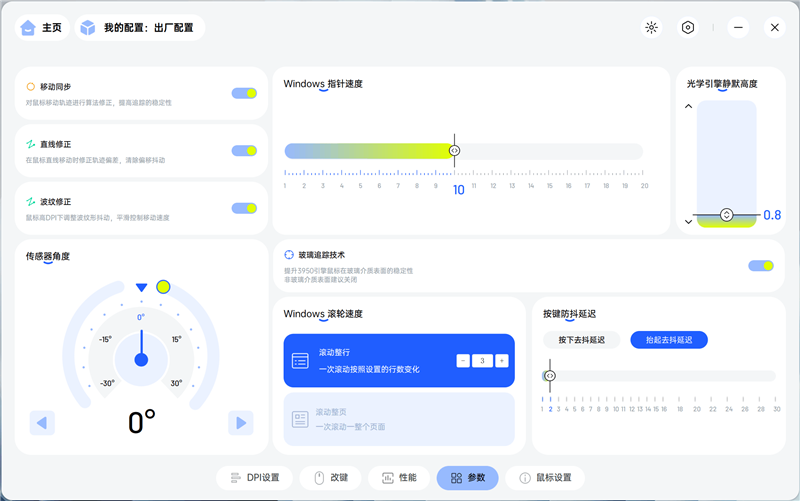This screenshot has width=800, height=501.
Task: Click pointer speed tick labeled 15
Action: click(549, 186)
